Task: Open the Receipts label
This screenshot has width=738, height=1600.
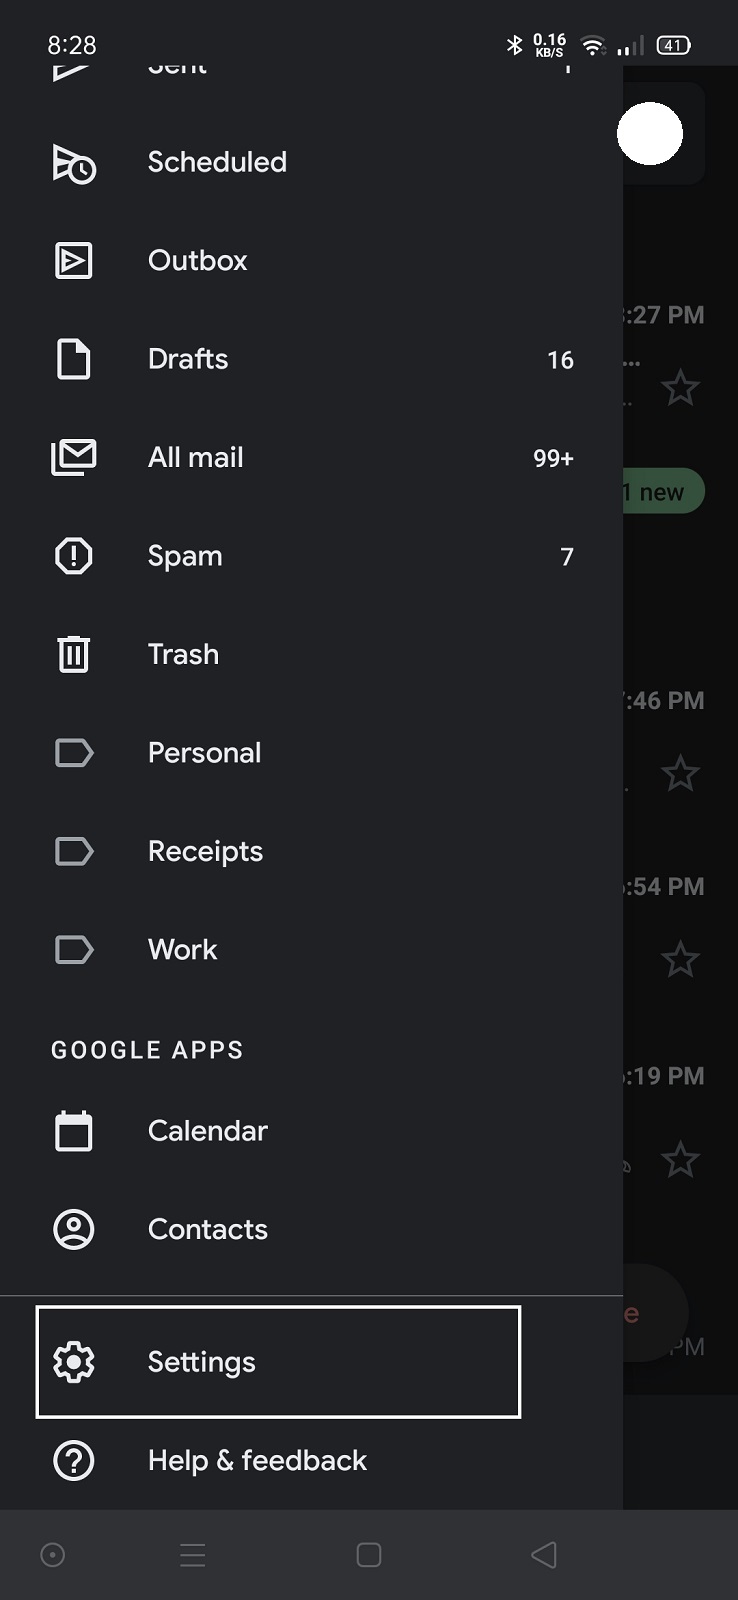Action: coord(205,851)
